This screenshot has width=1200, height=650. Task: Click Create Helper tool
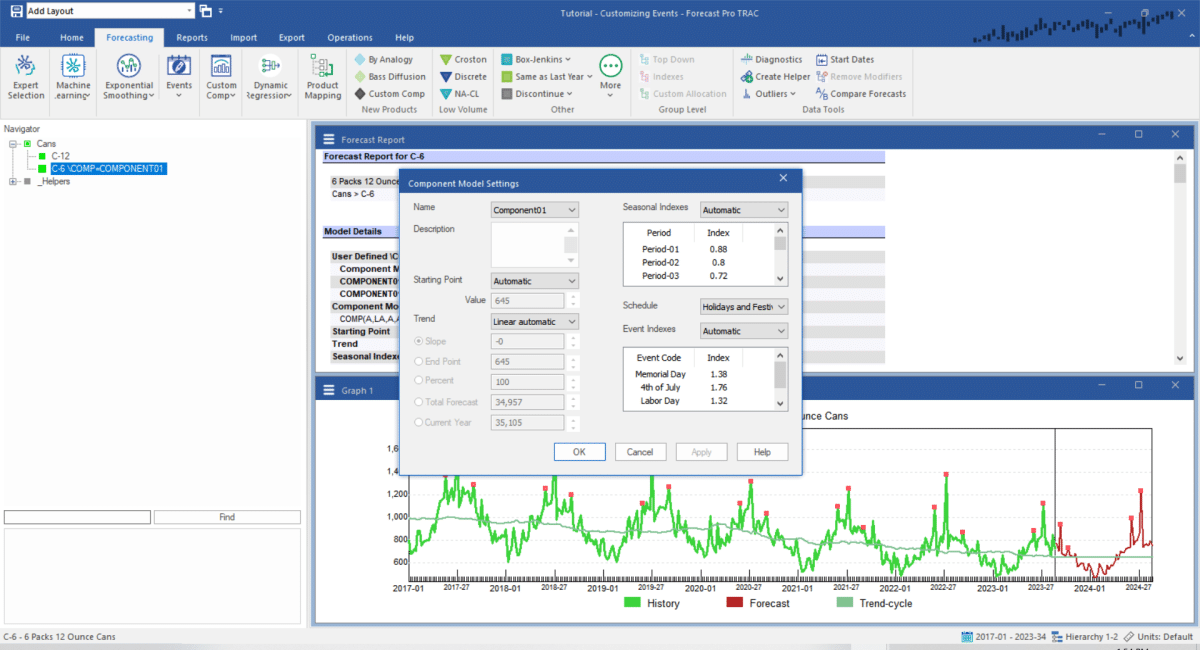[776, 76]
